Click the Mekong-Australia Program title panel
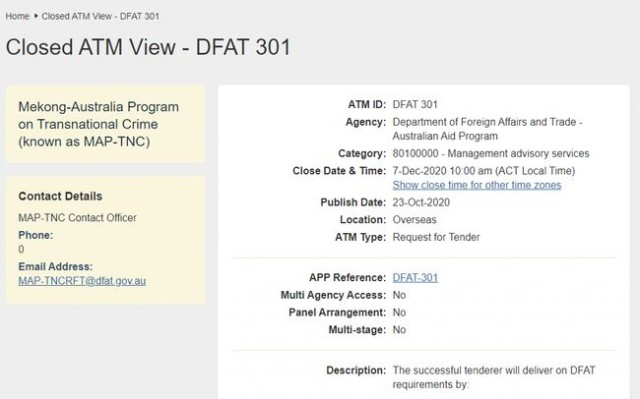The image size is (640, 399). pyautogui.click(x=106, y=124)
